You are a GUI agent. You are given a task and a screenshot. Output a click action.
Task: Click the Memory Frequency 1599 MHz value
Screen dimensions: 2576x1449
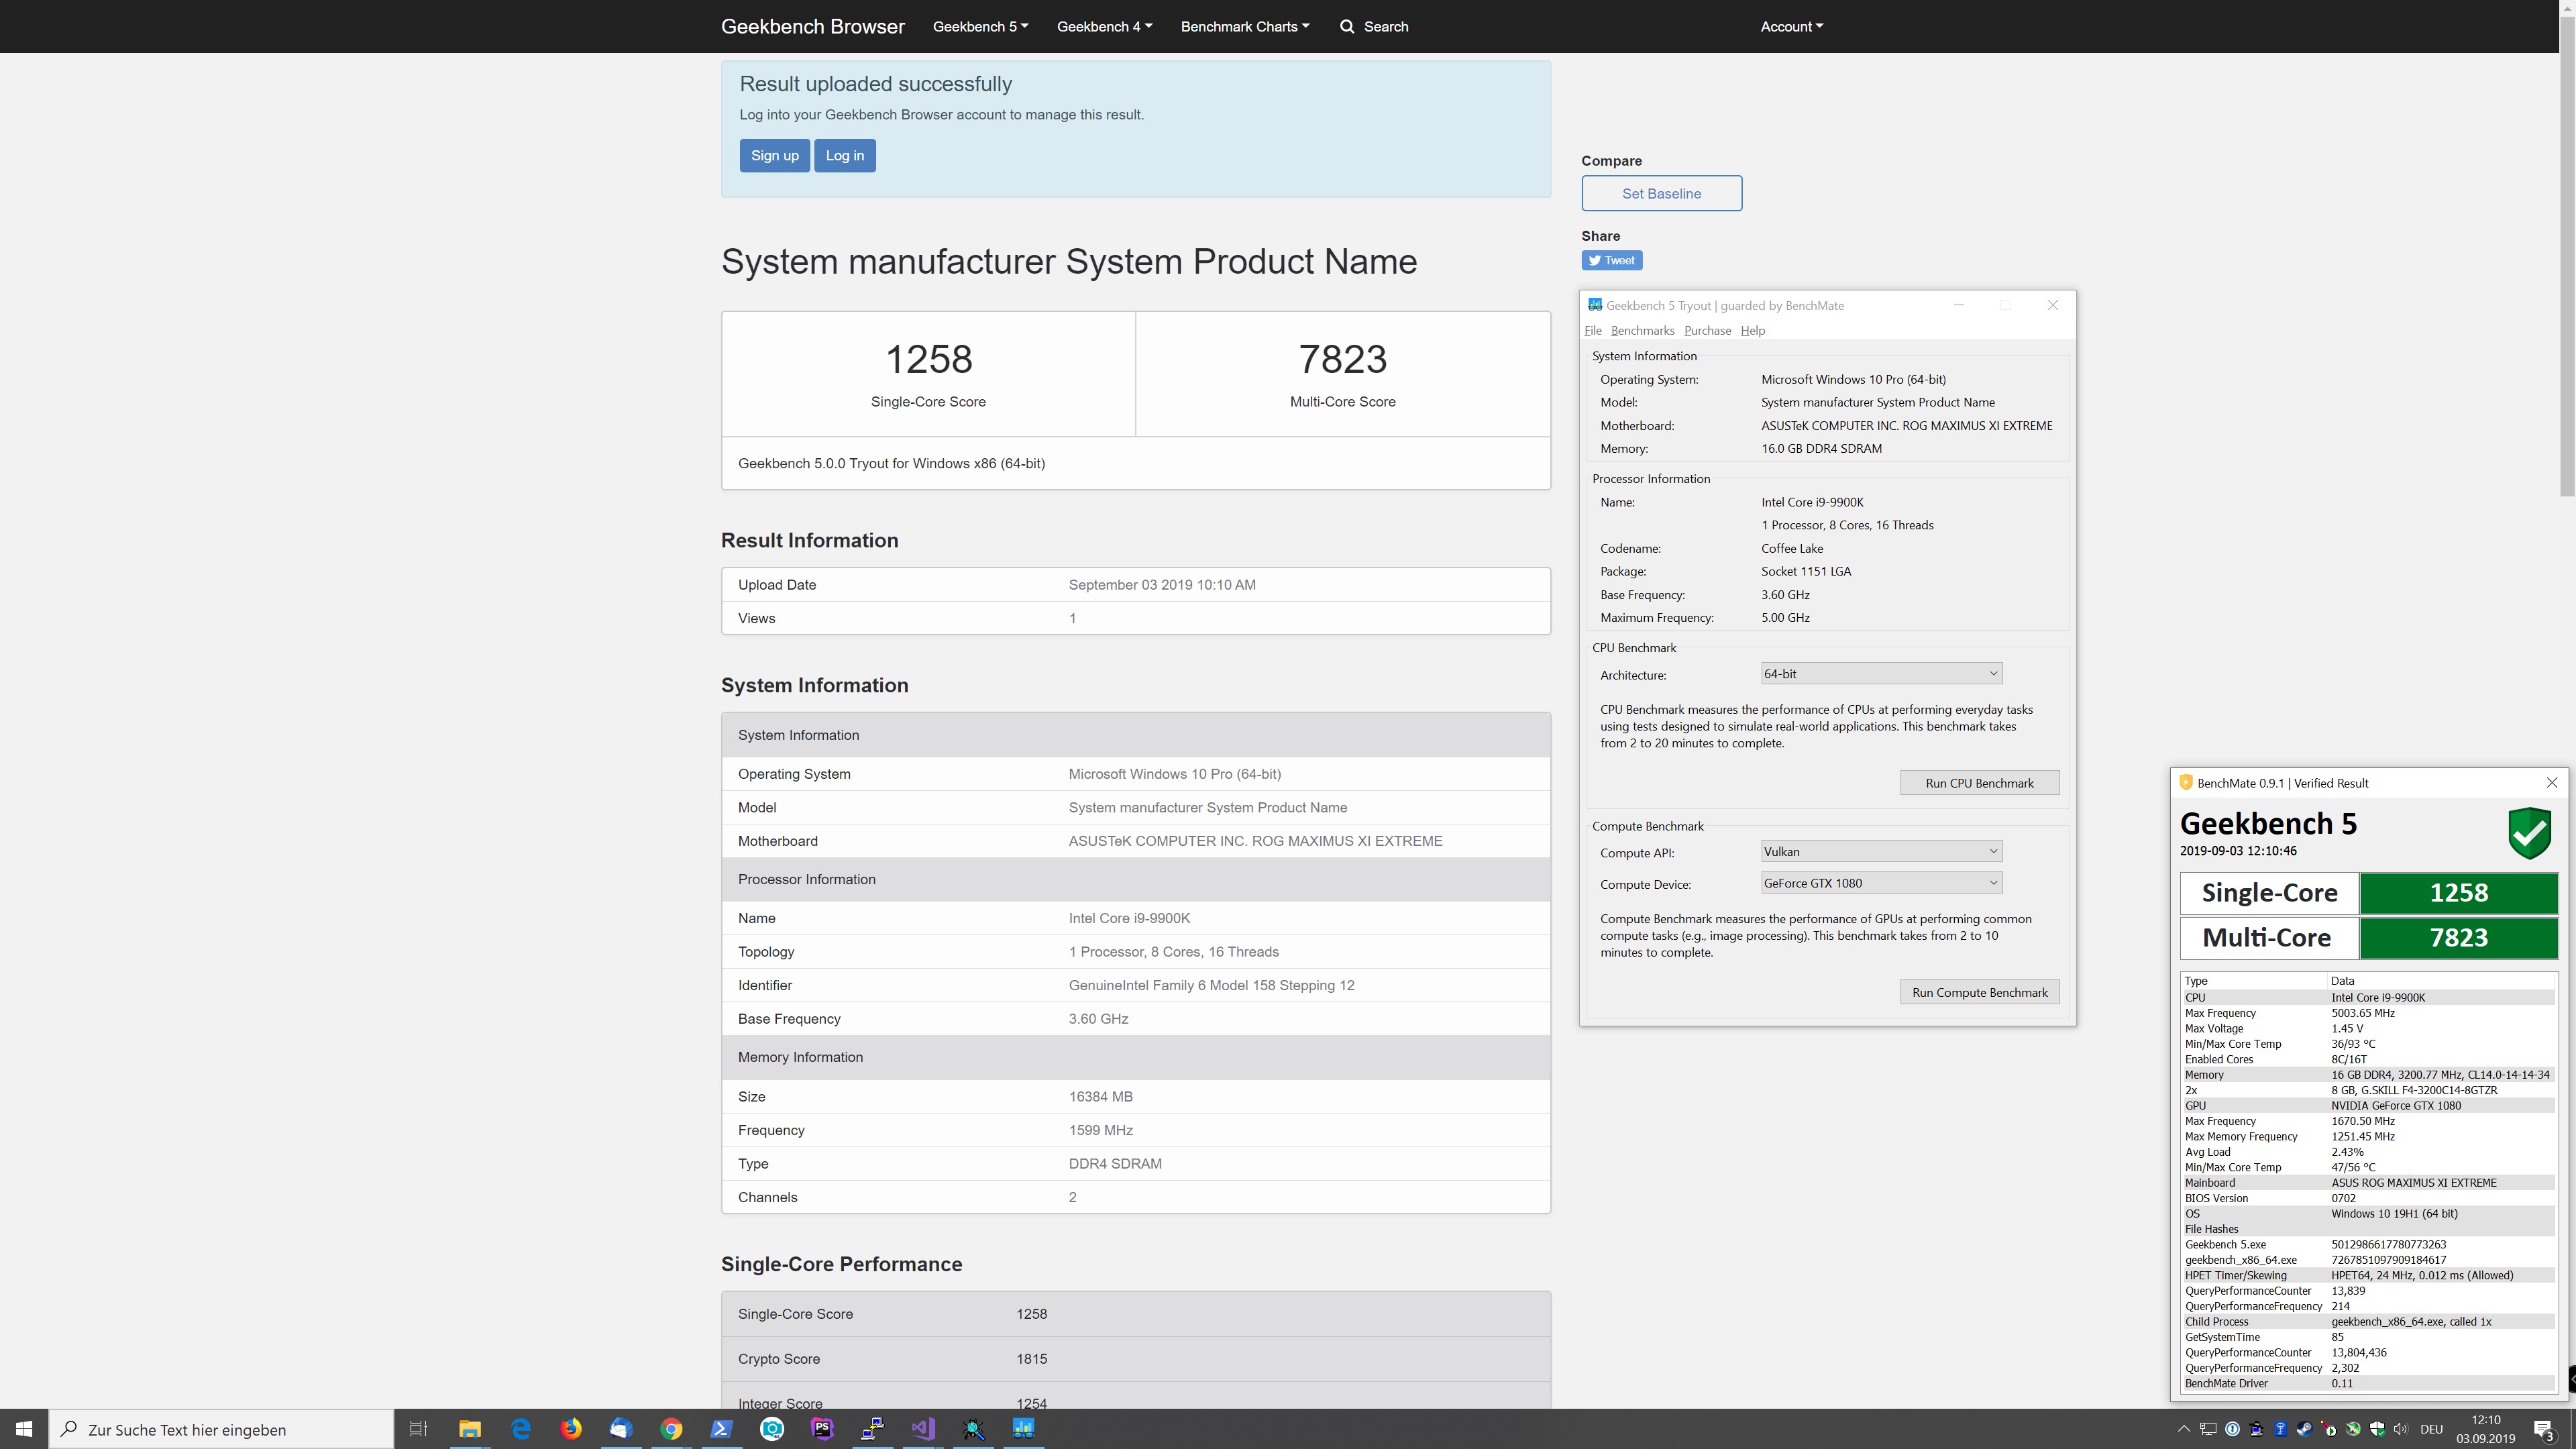(1100, 1130)
